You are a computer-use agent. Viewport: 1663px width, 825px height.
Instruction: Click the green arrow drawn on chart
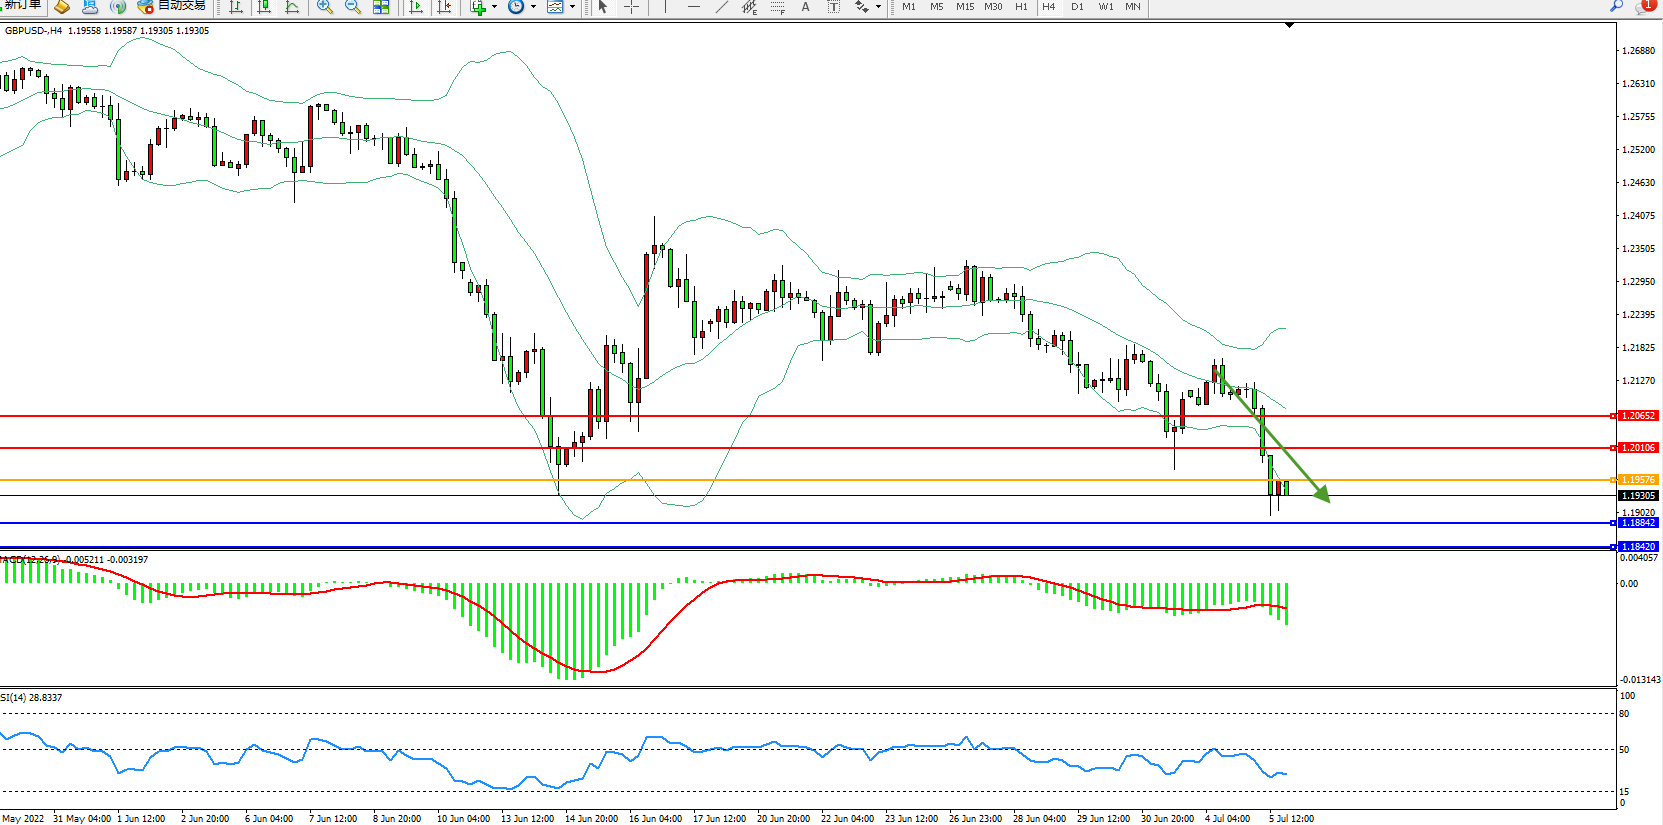click(x=1275, y=435)
